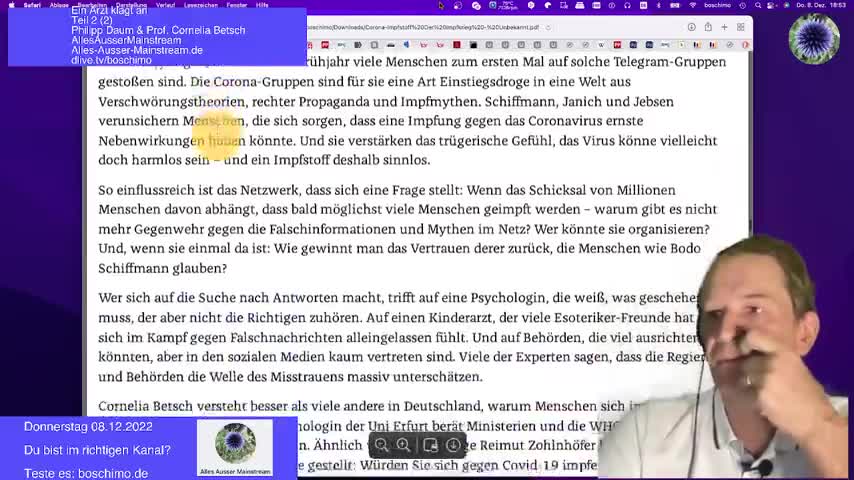The height and width of the screenshot is (480, 854).
Task: Open the Safari menu
Action: pos(32,5)
